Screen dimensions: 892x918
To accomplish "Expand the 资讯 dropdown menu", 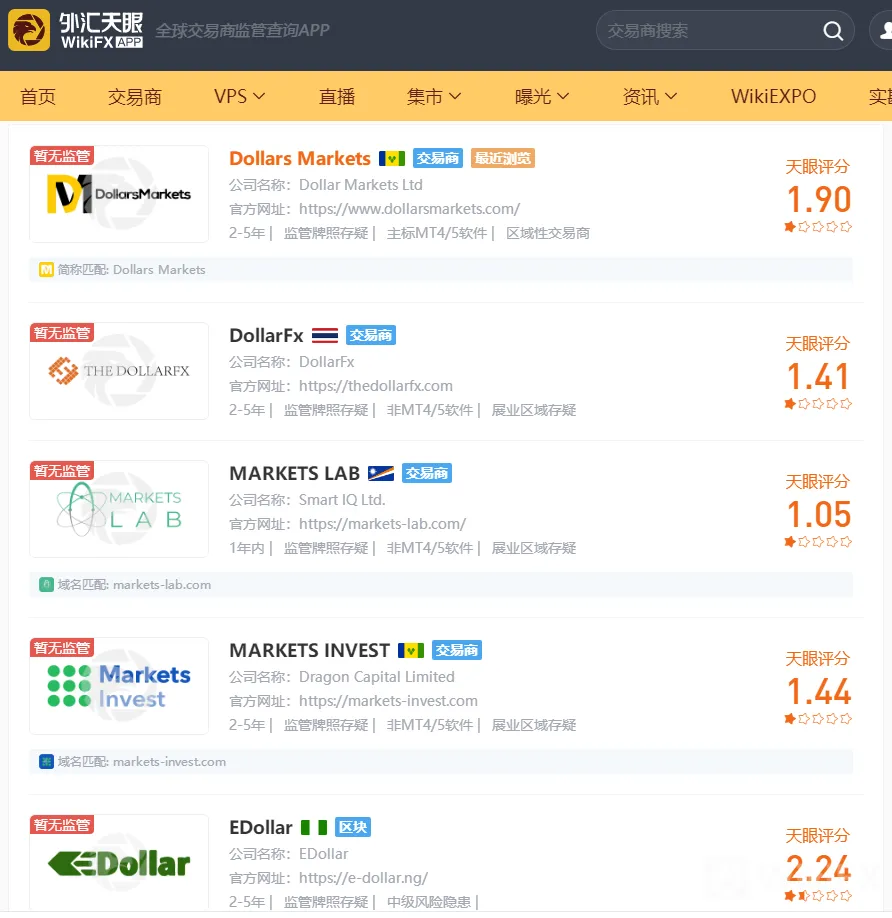I will point(649,97).
